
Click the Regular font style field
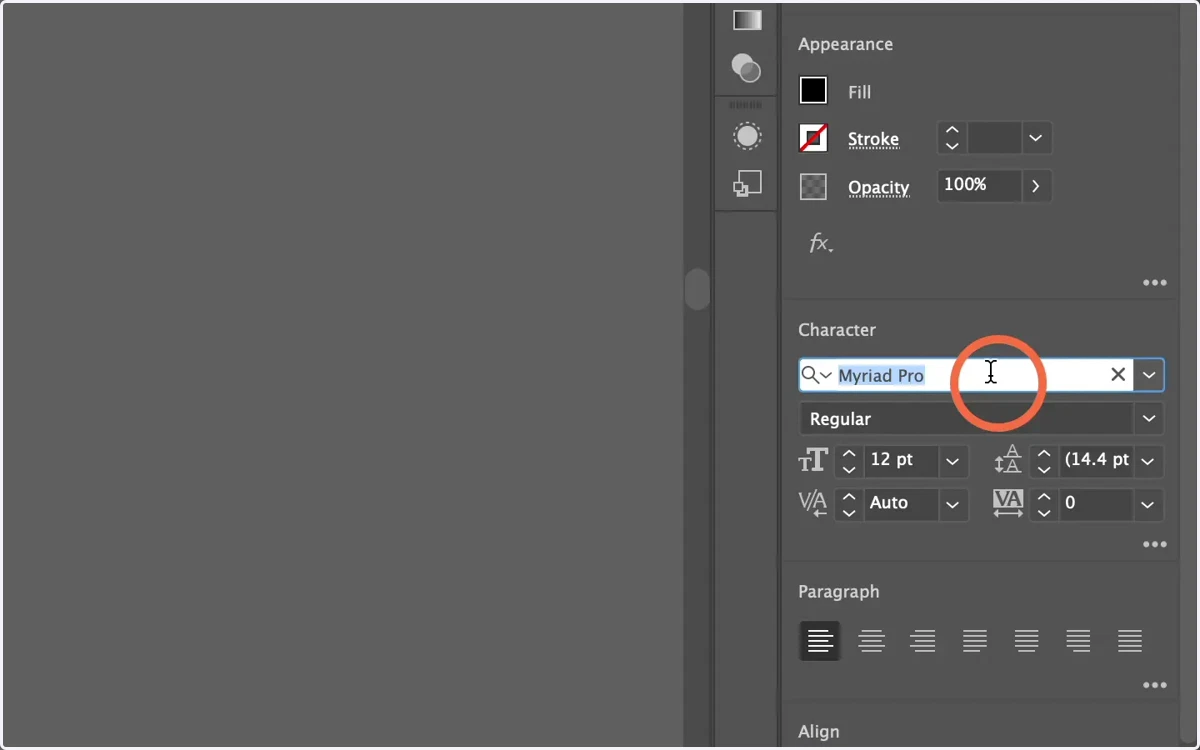(967, 419)
